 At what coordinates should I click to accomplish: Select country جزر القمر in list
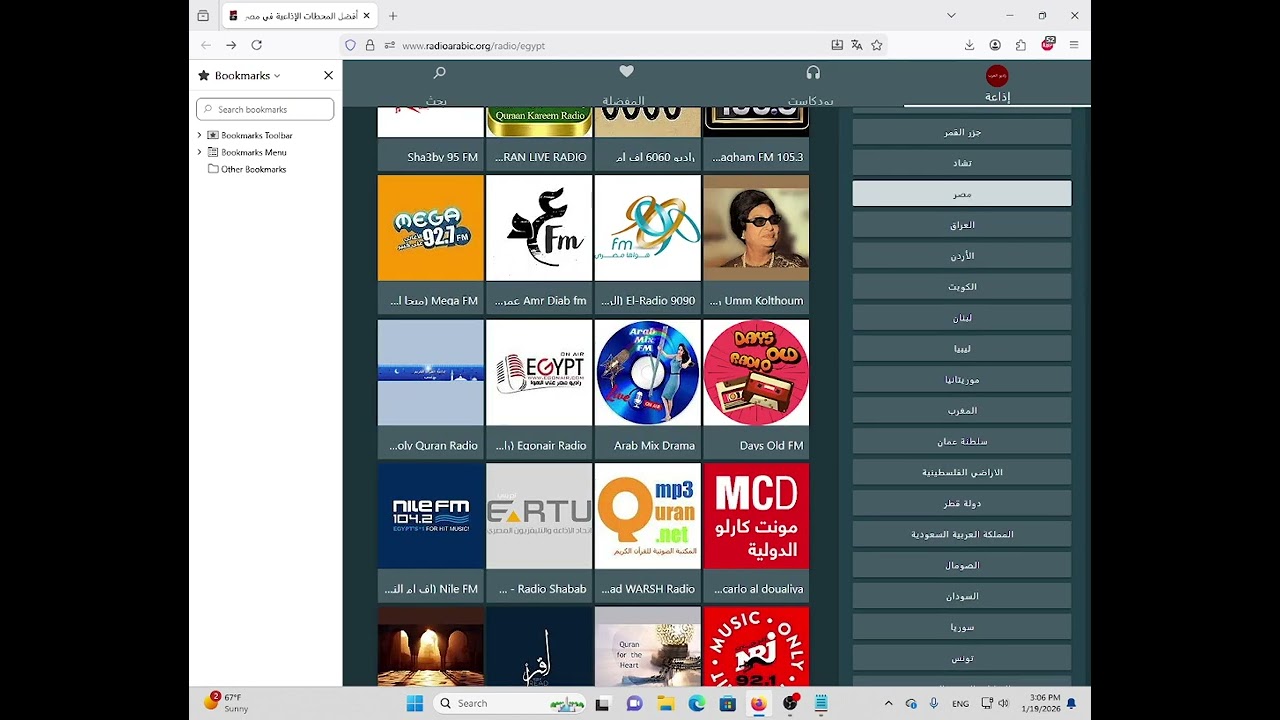coord(962,132)
